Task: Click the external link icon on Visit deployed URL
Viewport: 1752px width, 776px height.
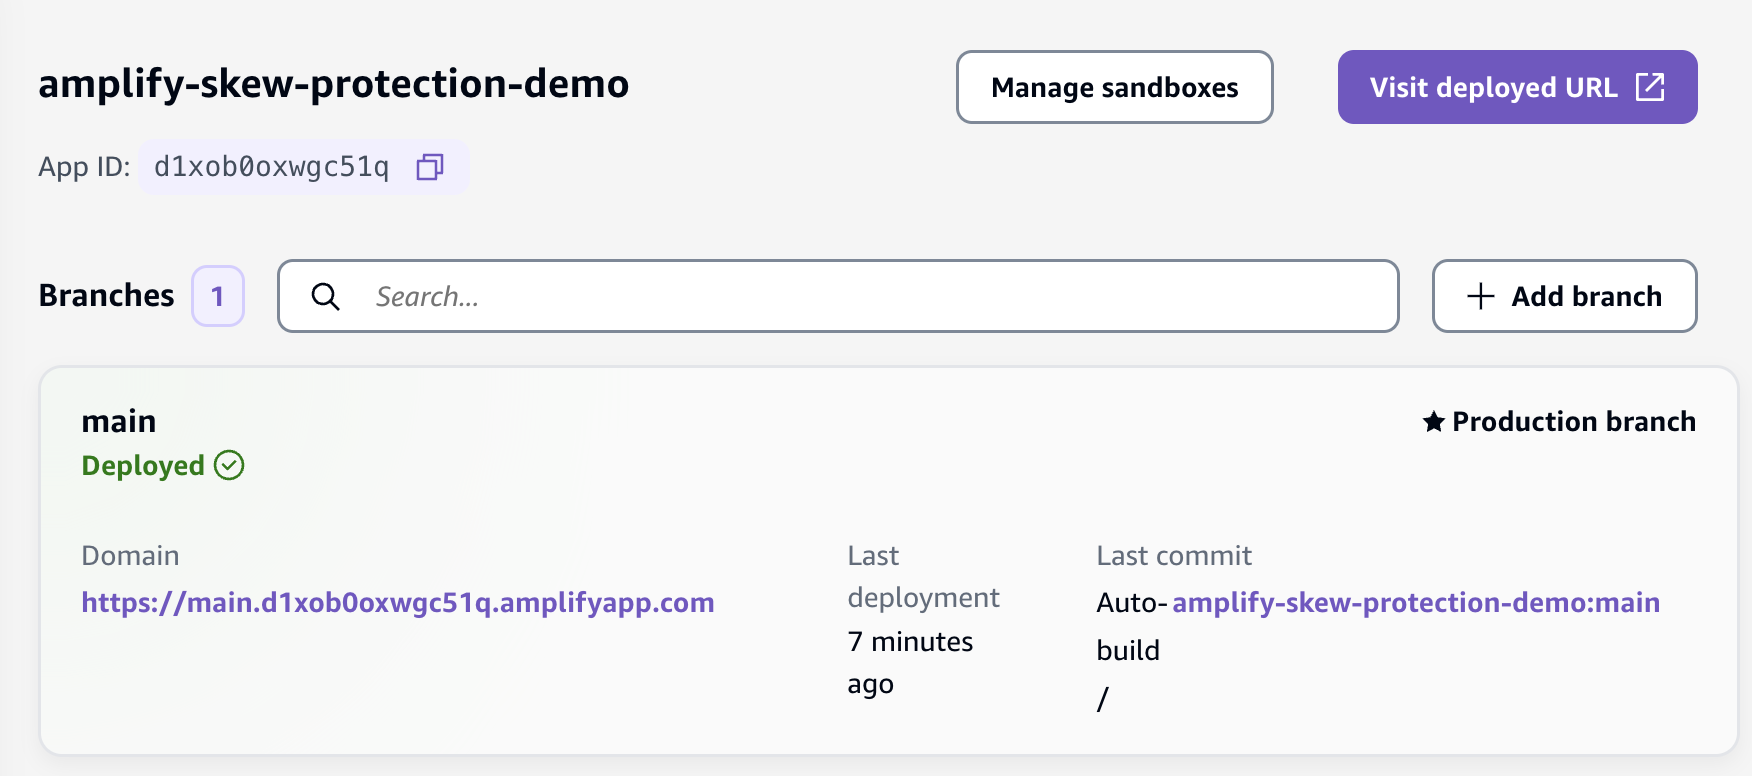Action: coord(1651,87)
